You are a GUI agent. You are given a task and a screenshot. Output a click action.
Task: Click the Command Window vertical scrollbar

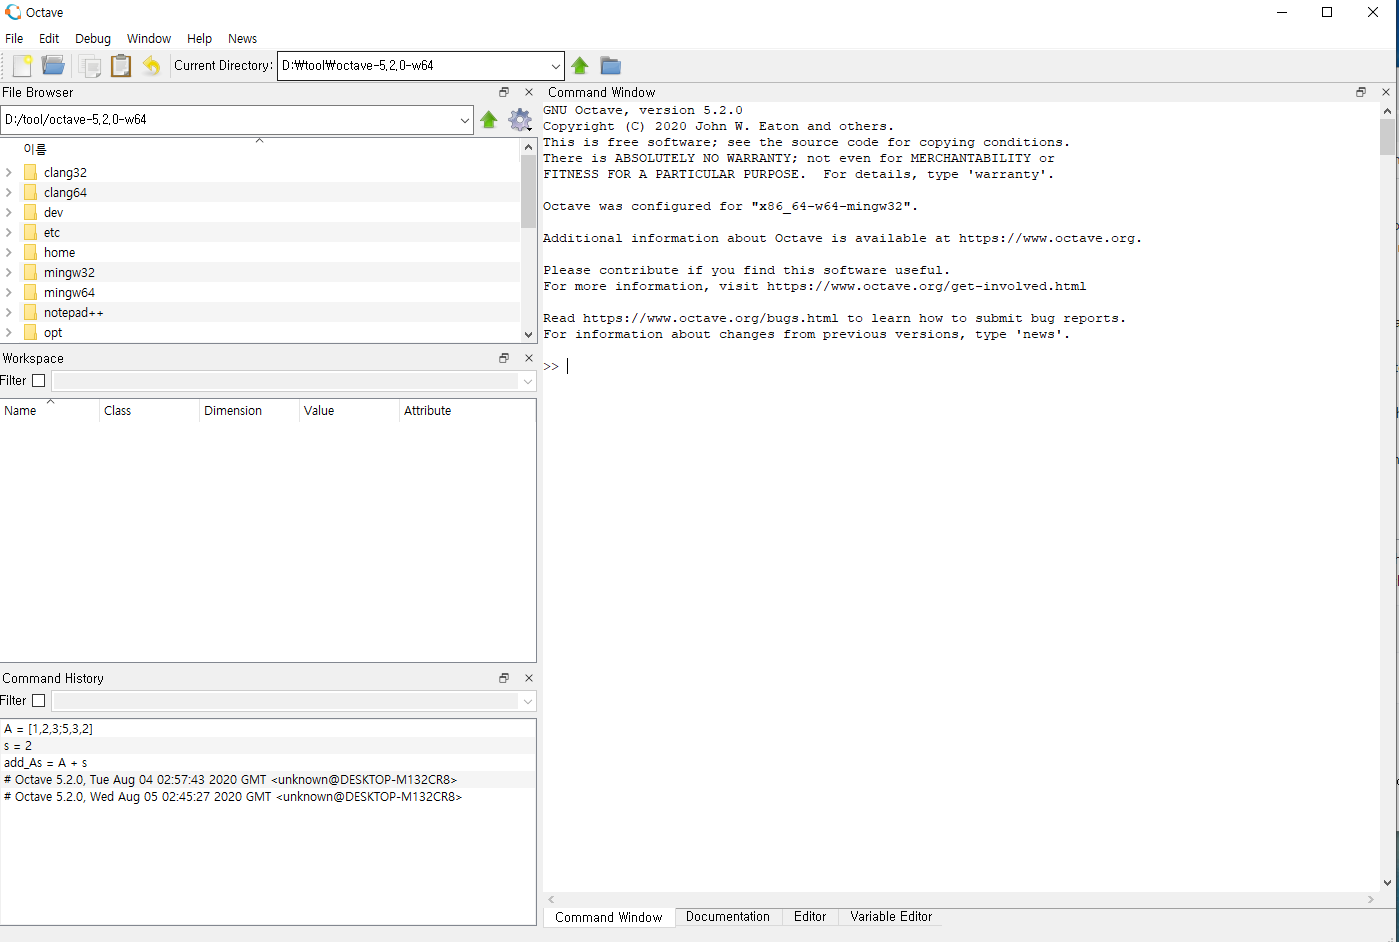coord(1387,137)
